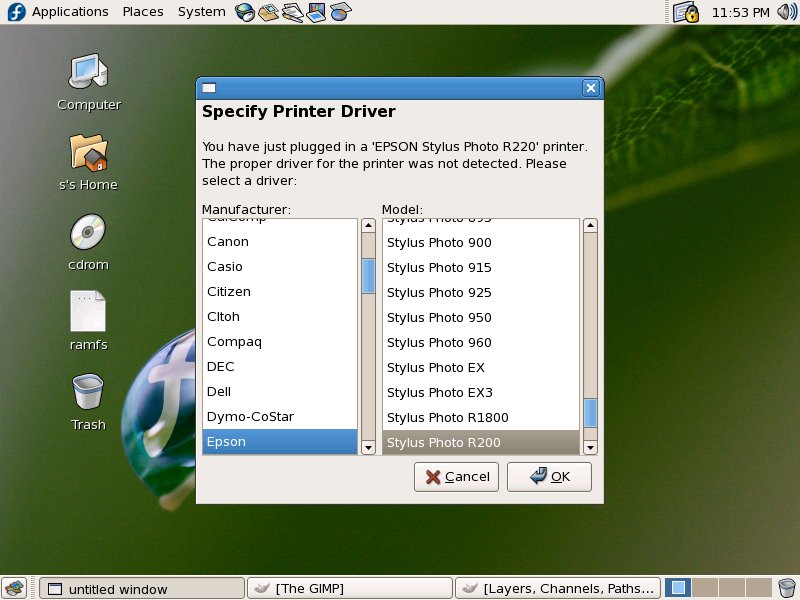Click Manufacturer list scroll-down arrow
This screenshot has height=600, width=800.
pyautogui.click(x=368, y=448)
